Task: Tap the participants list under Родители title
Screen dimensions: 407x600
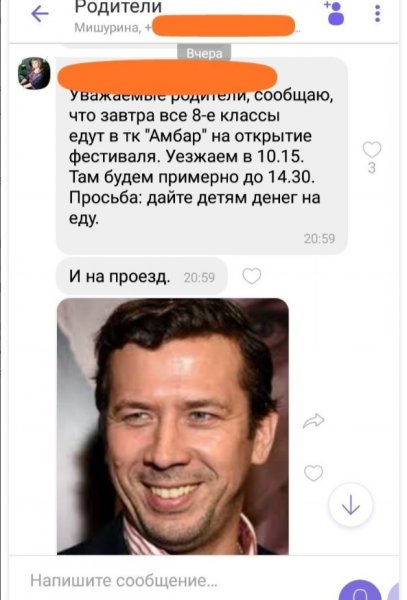Action: click(187, 28)
